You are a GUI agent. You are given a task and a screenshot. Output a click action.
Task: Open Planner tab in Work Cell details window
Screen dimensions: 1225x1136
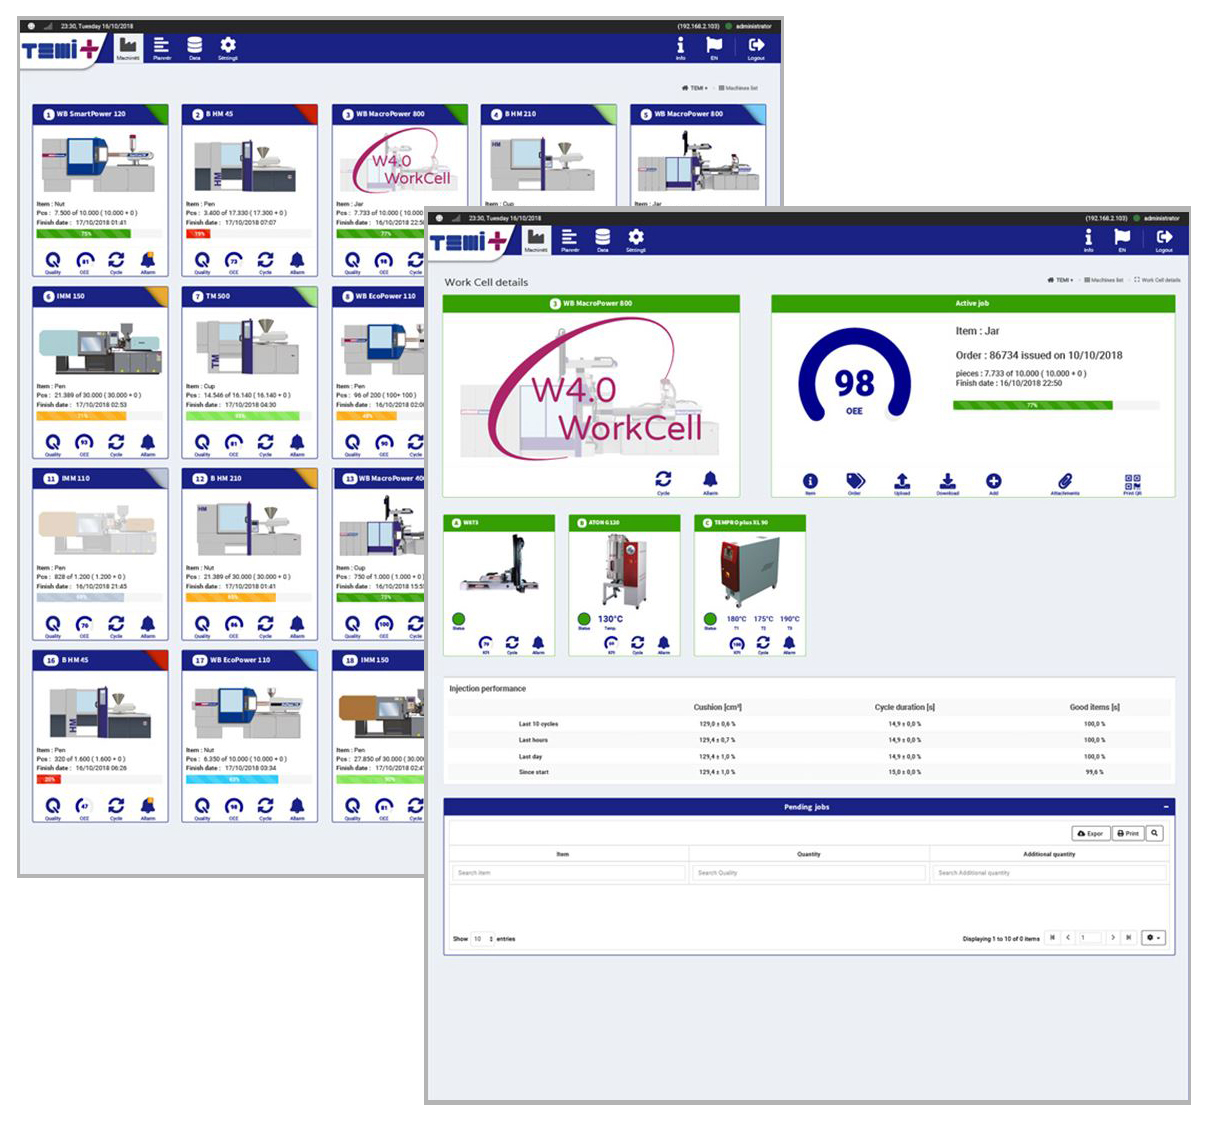pyautogui.click(x=569, y=240)
